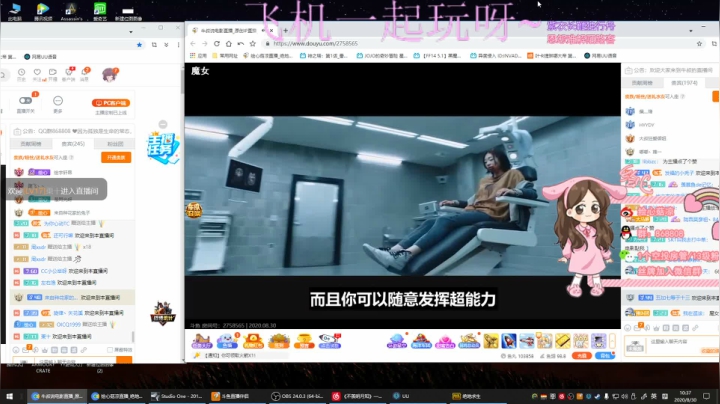Click the orange PC client button
720x404 pixels.
coord(111,103)
